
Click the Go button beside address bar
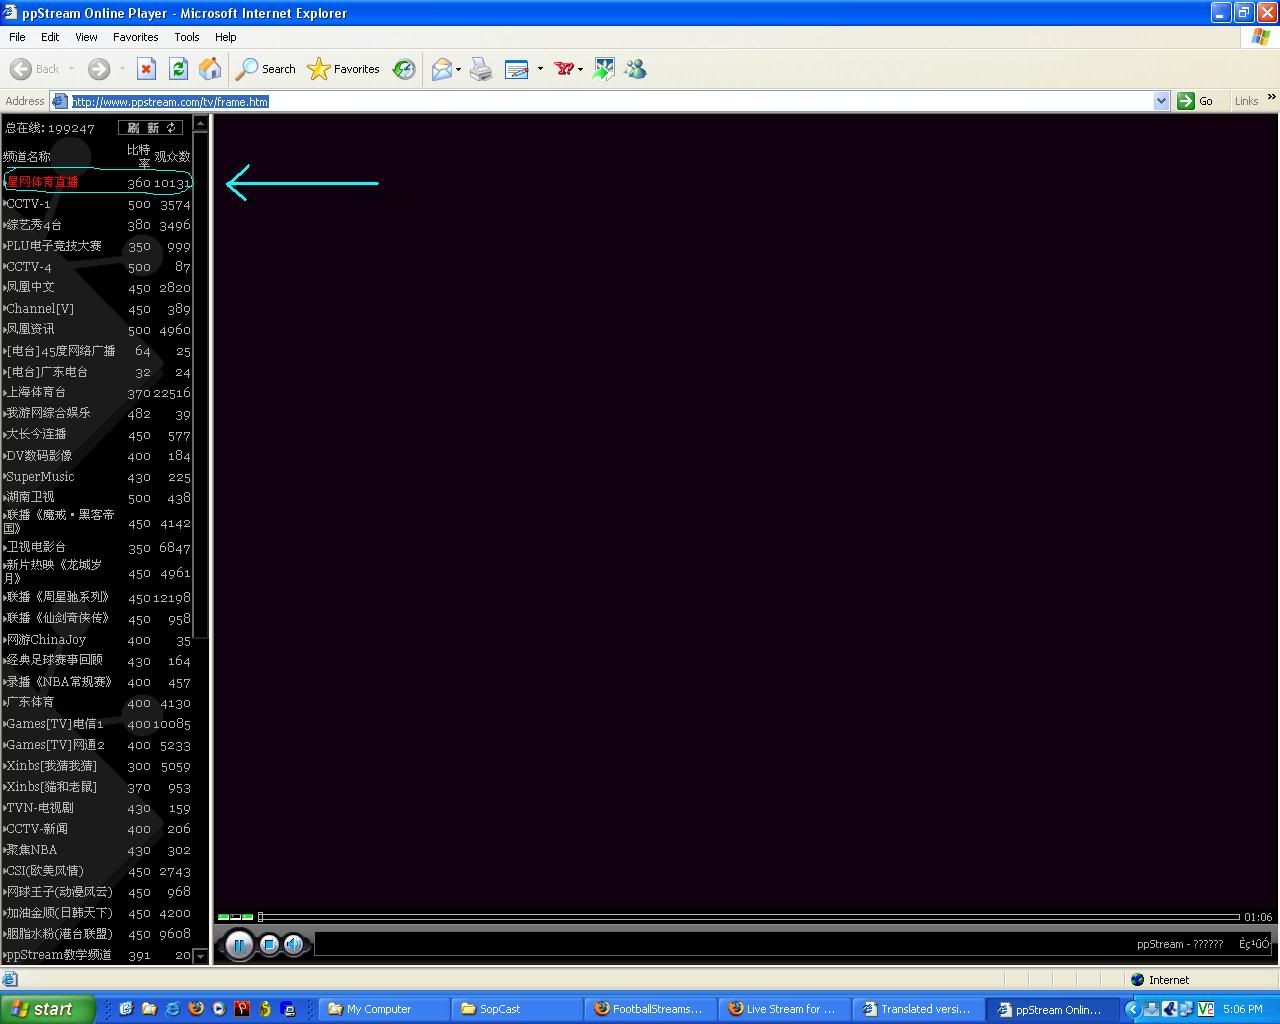click(x=1196, y=101)
